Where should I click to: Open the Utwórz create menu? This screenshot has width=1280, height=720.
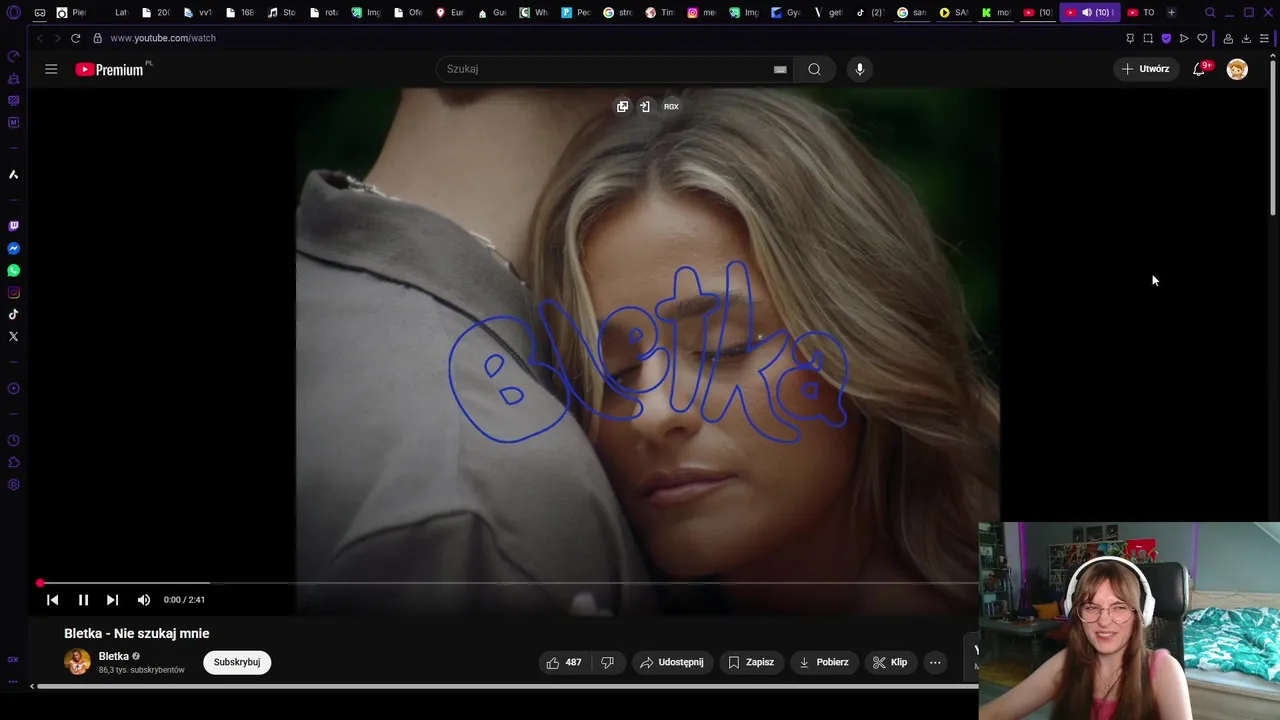click(1146, 69)
